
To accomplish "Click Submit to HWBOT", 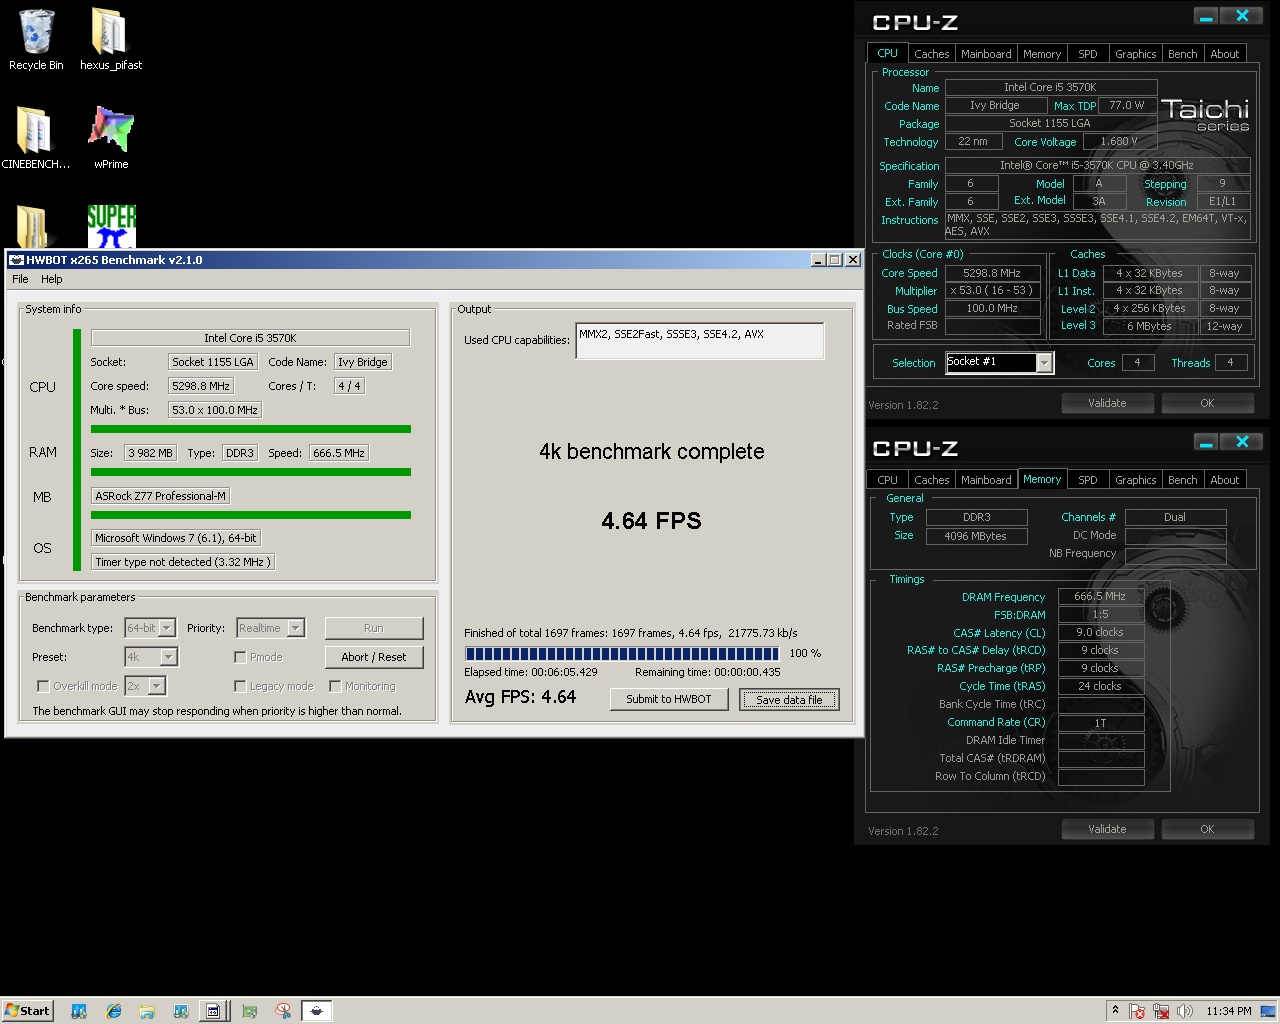I will [x=669, y=699].
